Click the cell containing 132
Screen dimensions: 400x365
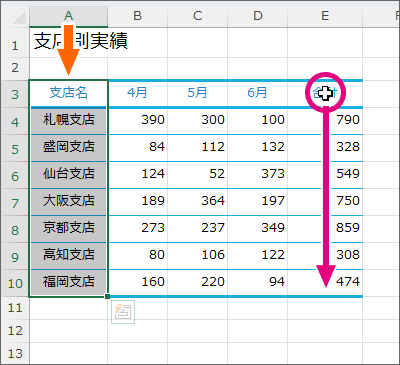click(258, 148)
